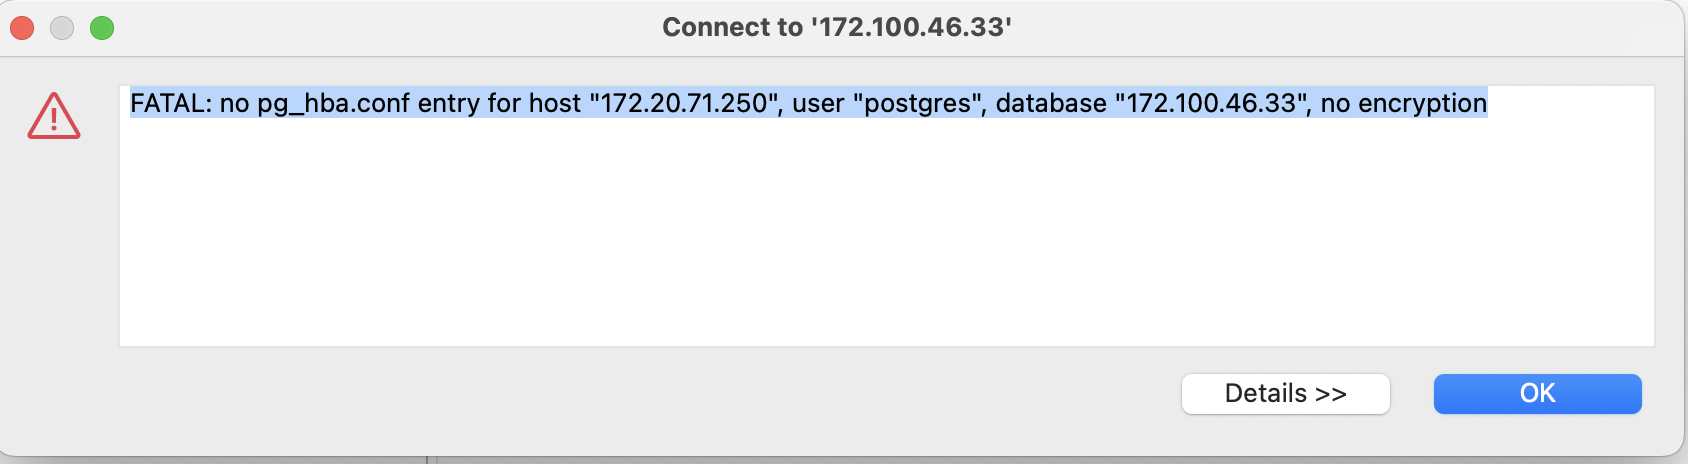Image resolution: width=1688 pixels, height=464 pixels.
Task: Expand error info via Details >> button
Action: coord(1285,394)
